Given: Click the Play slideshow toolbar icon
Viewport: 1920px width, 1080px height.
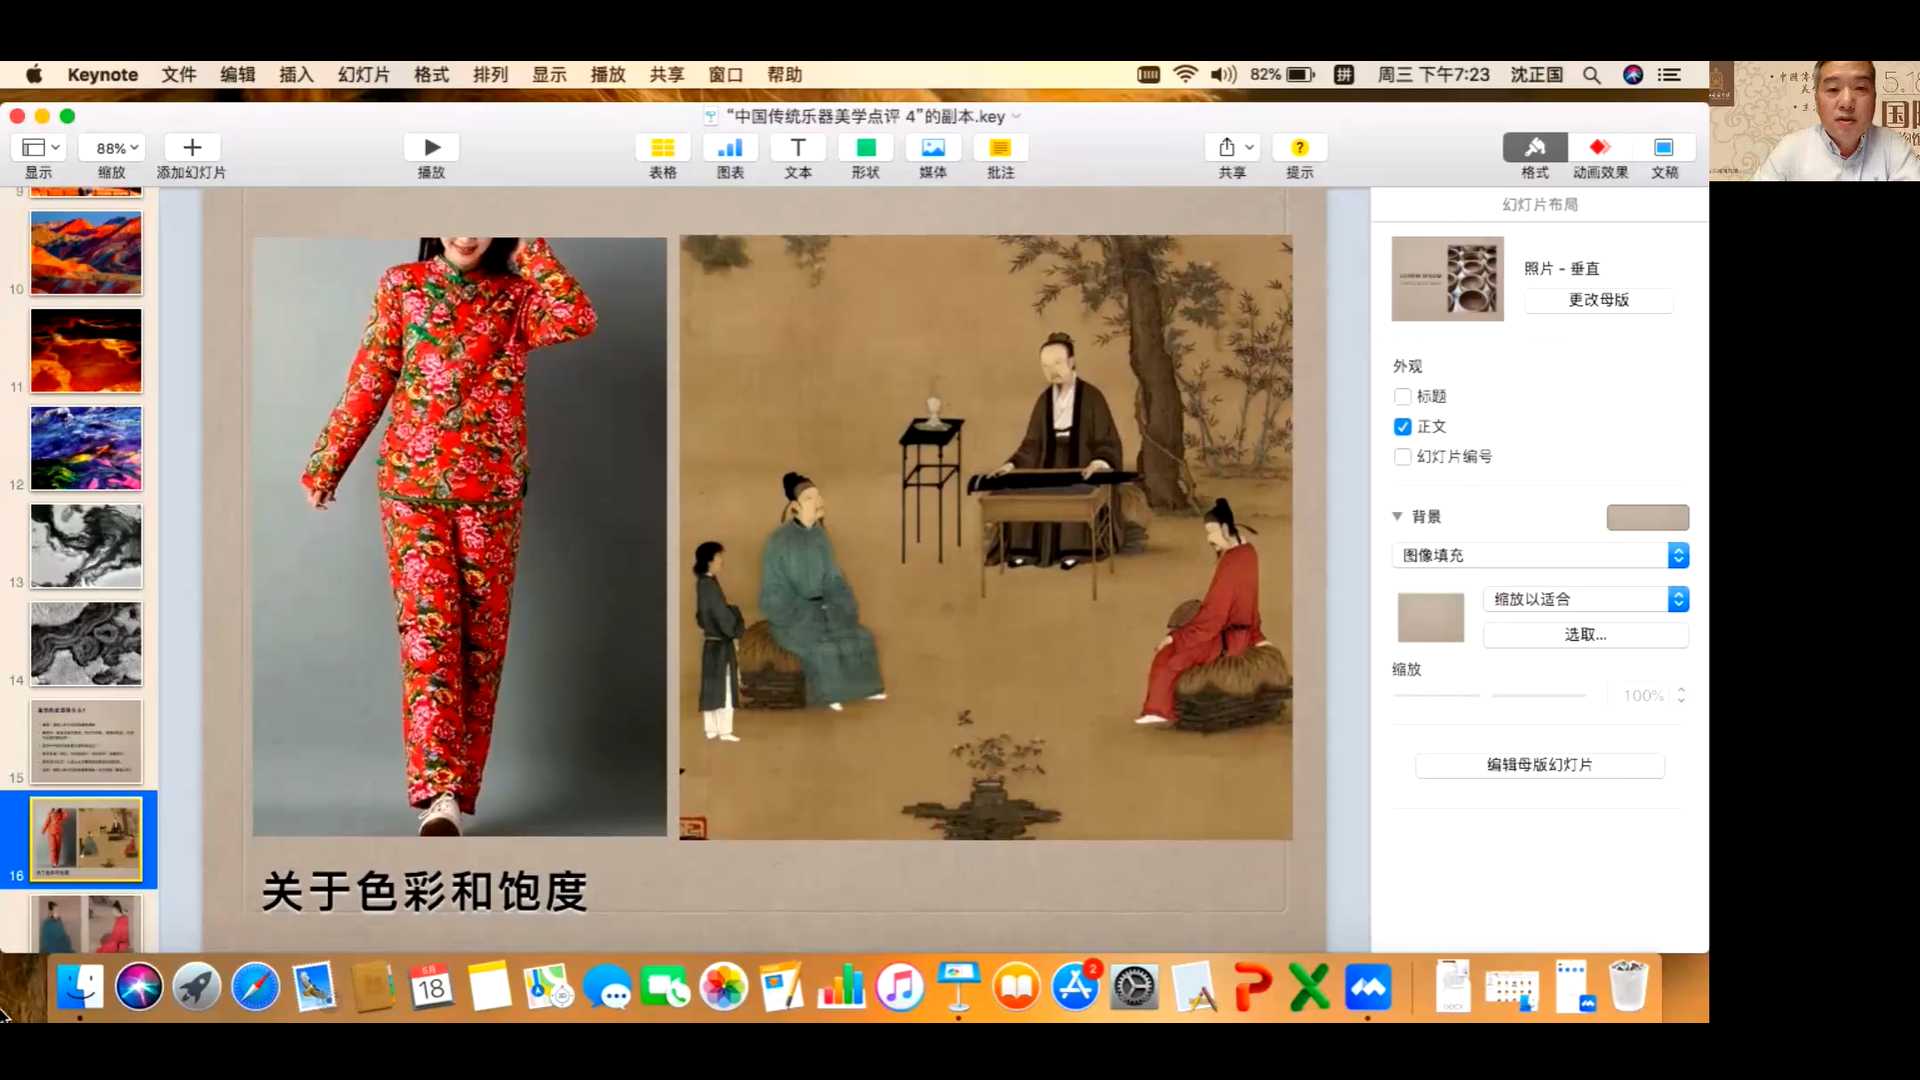Looking at the screenshot, I should [x=431, y=148].
